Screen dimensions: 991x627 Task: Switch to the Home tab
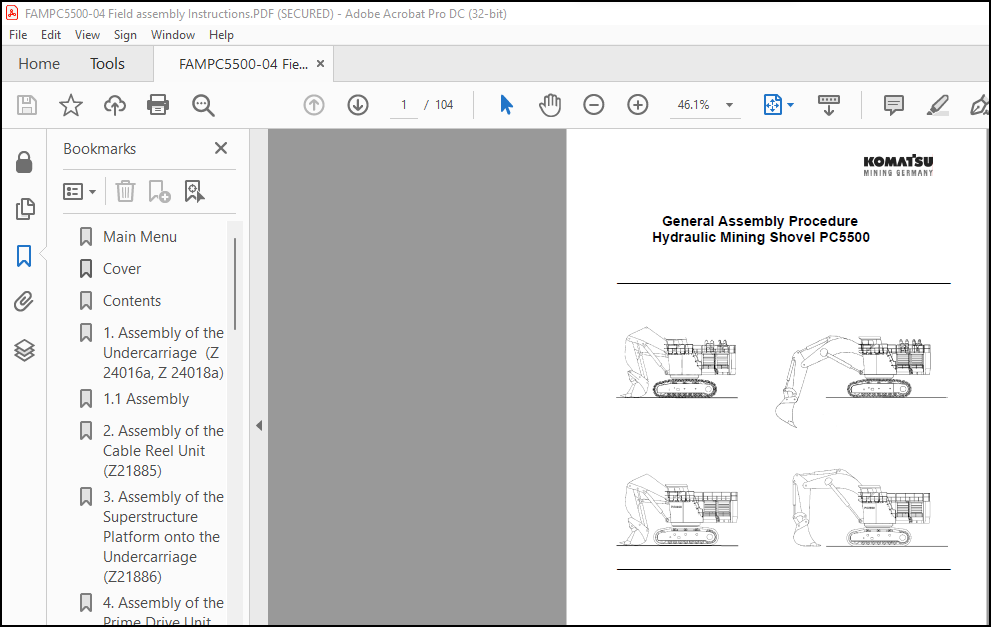39,64
